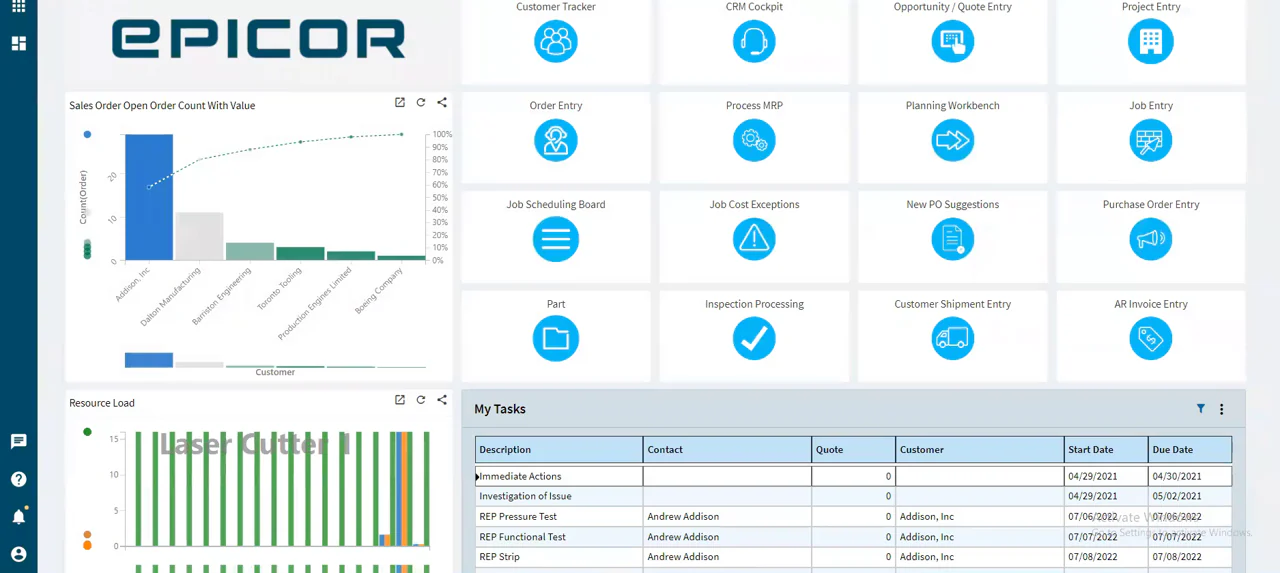The height and width of the screenshot is (573, 1280).
Task: Open the help question mark icon
Action: tap(18, 479)
